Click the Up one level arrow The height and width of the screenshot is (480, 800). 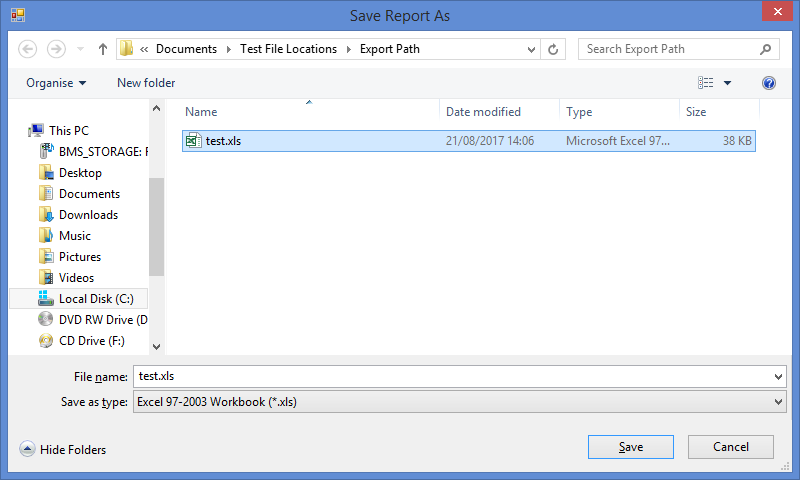(x=102, y=49)
